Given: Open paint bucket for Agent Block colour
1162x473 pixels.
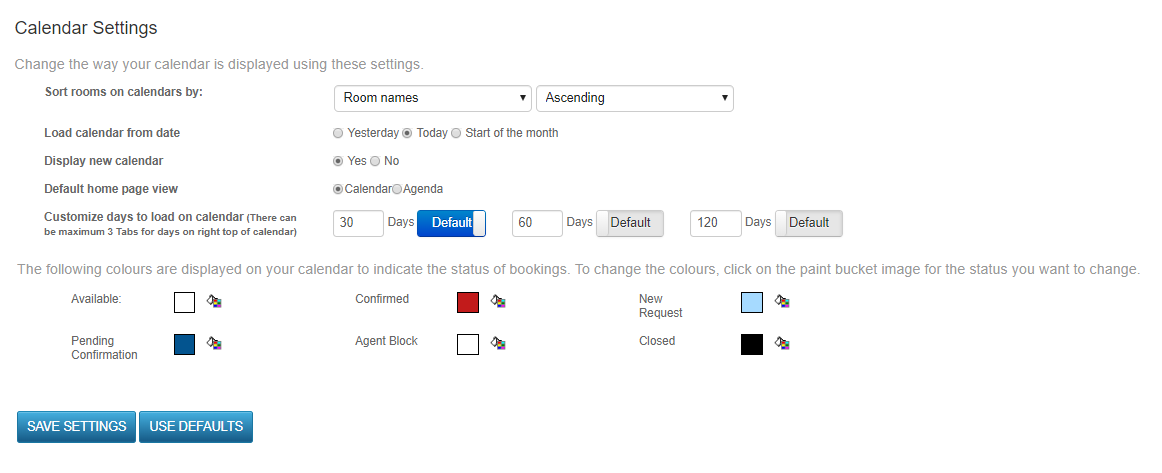Looking at the screenshot, I should click(x=498, y=343).
